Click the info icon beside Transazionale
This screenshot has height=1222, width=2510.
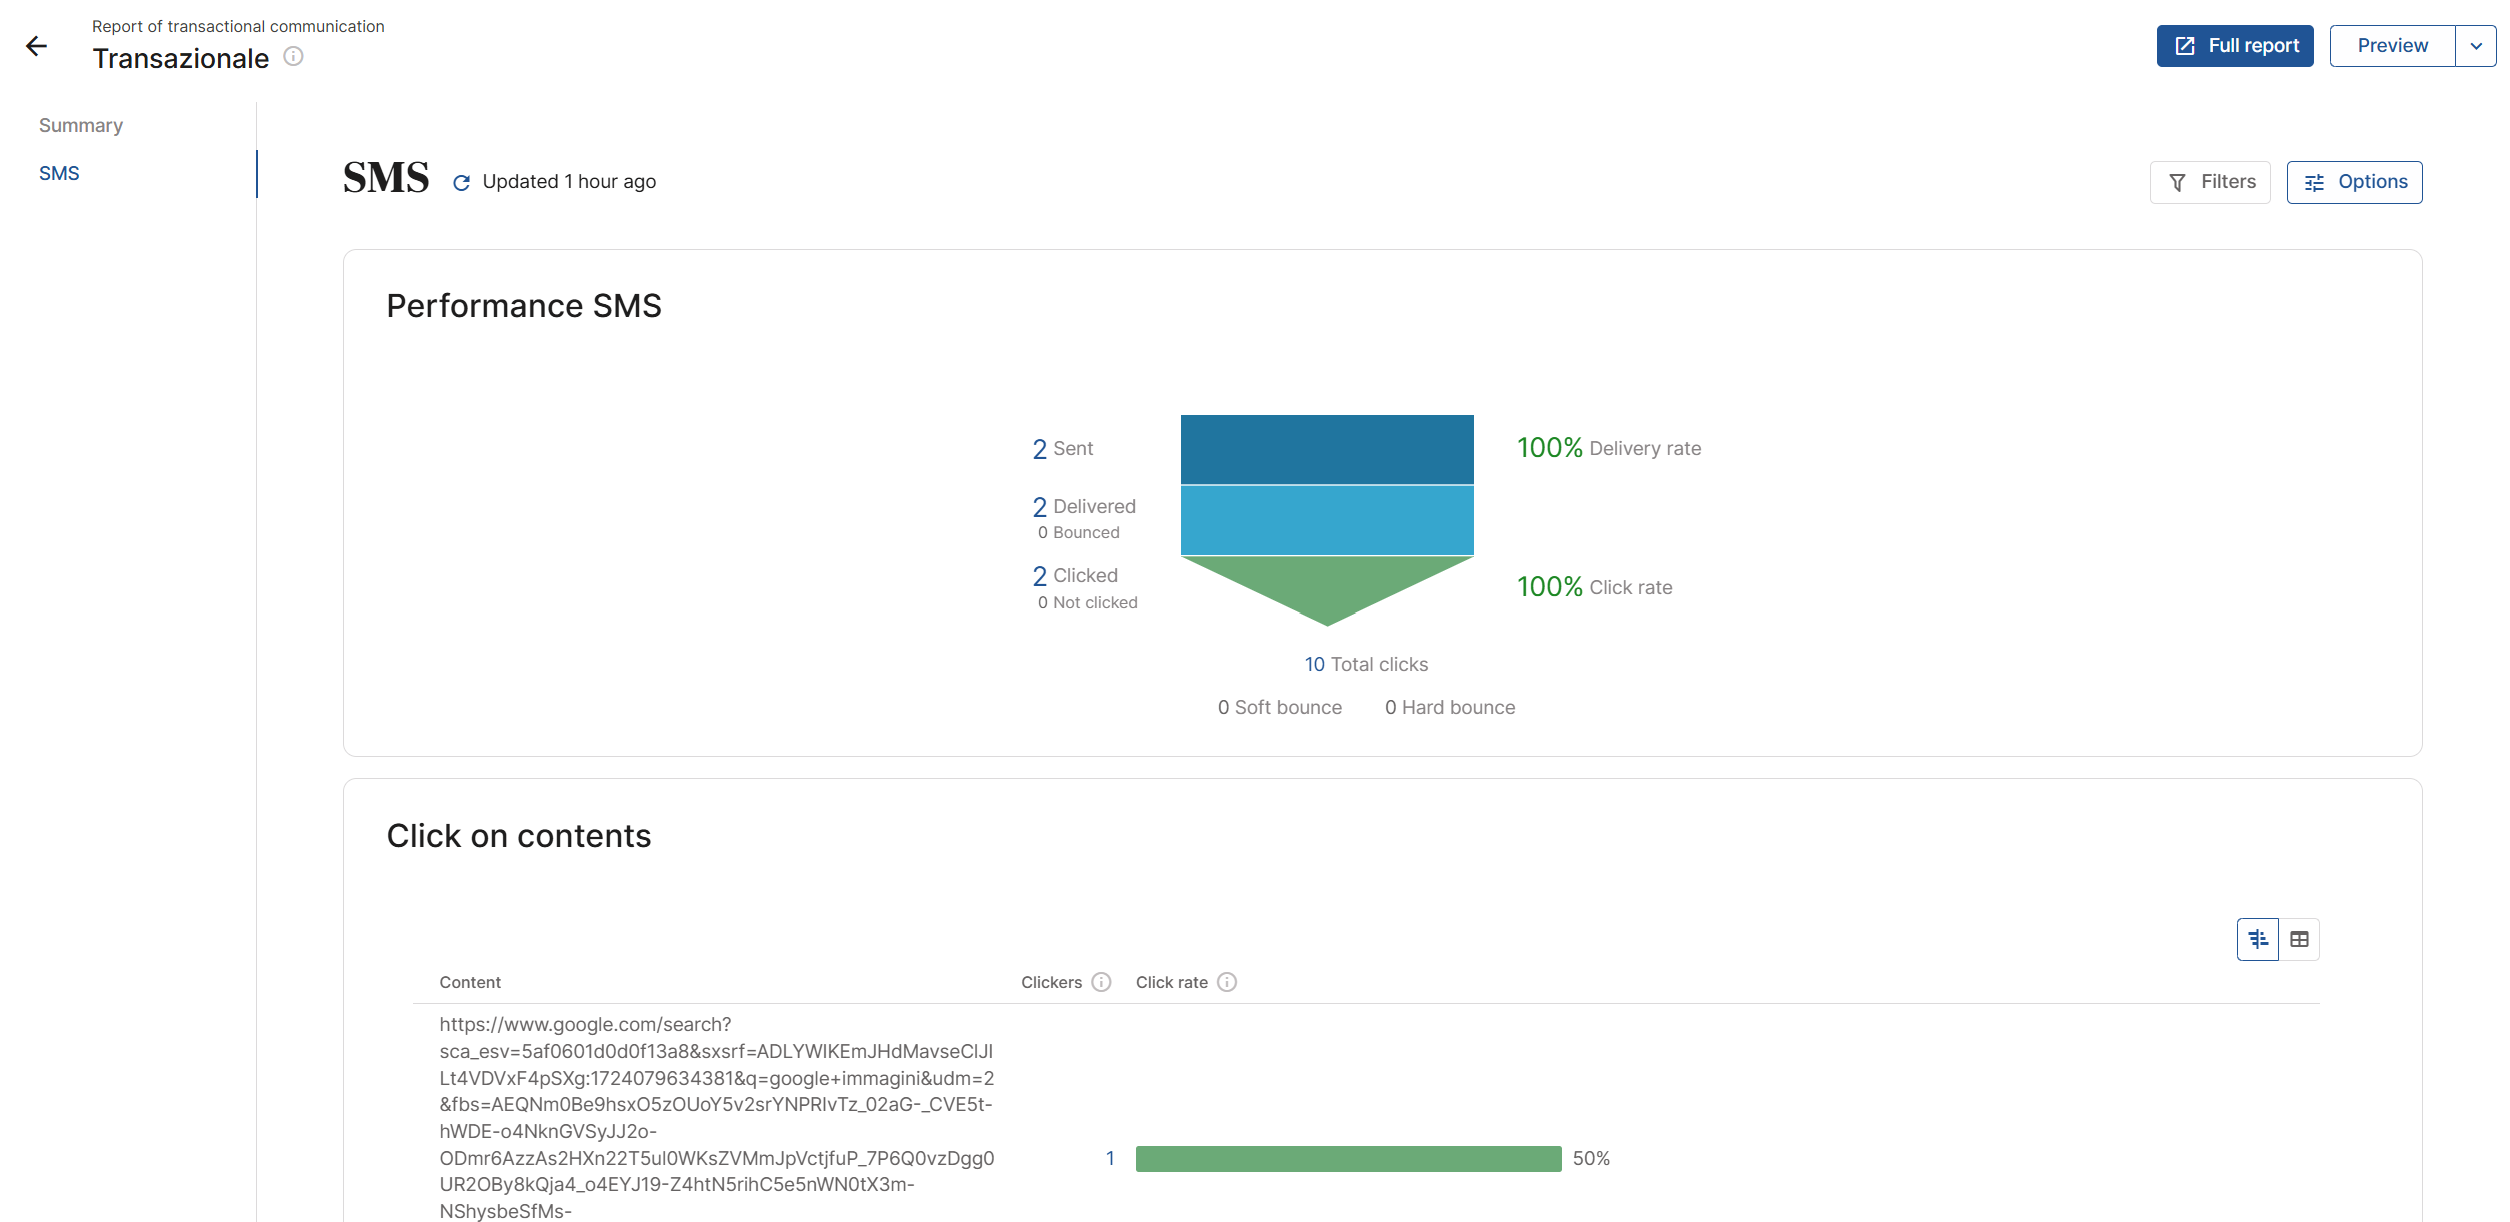click(293, 57)
